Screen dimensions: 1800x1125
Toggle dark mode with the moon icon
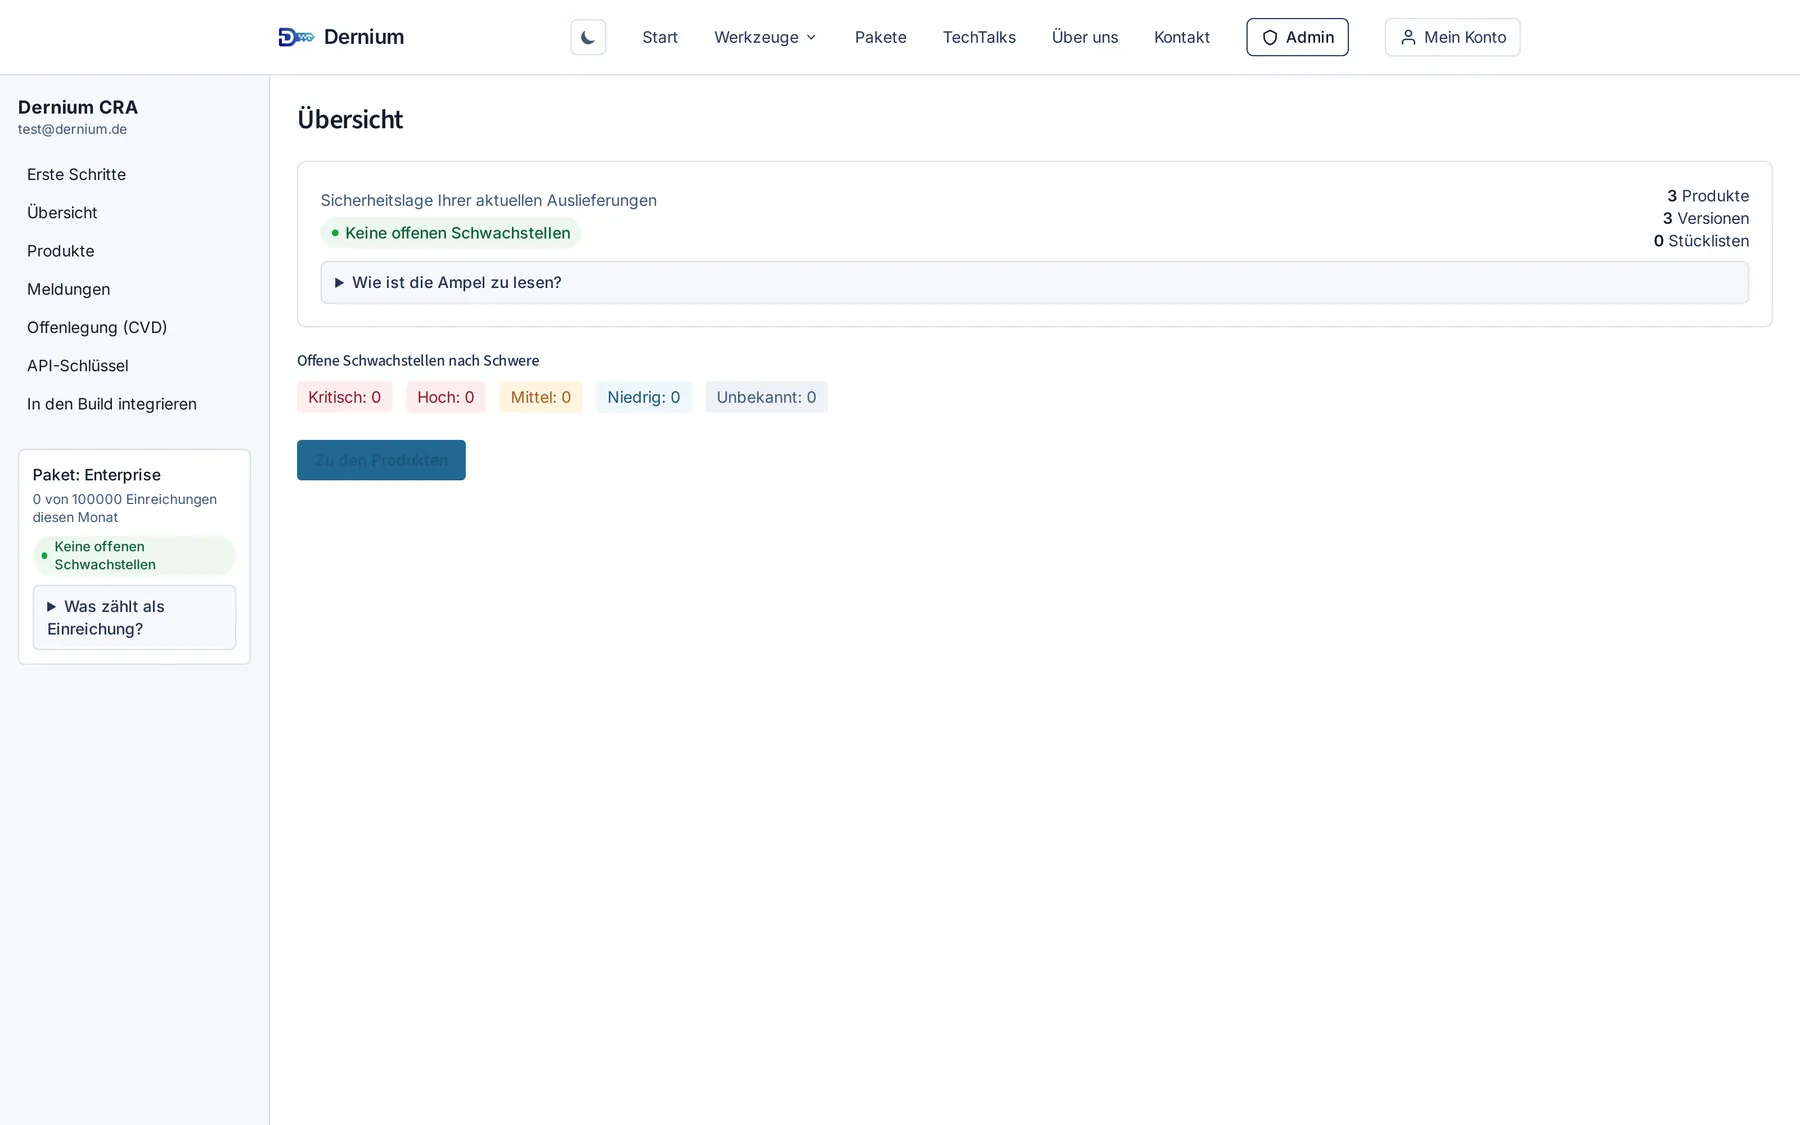point(588,37)
